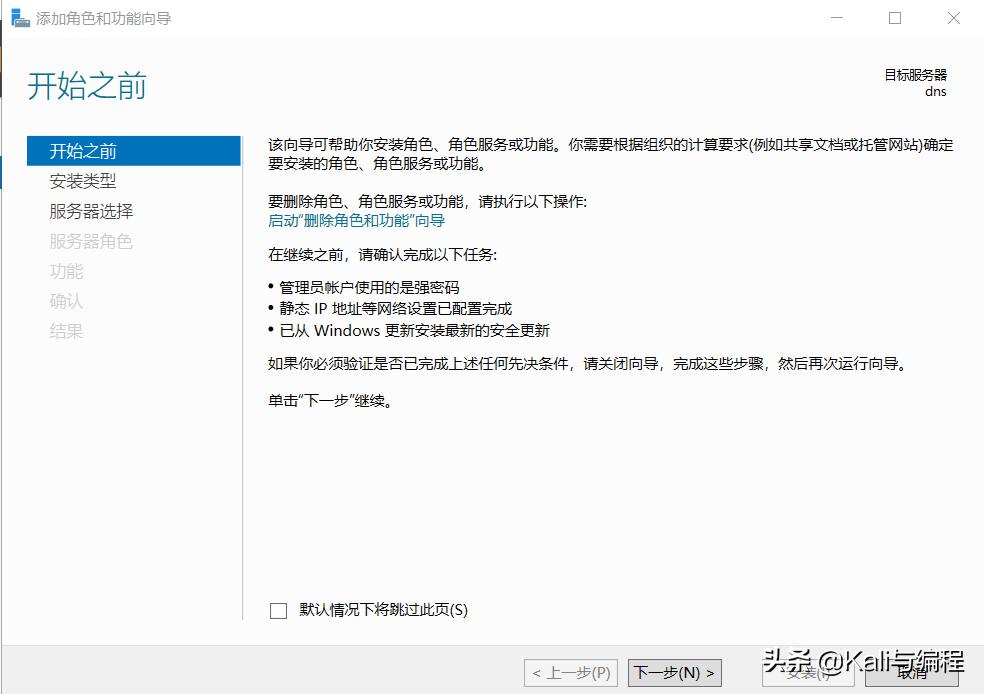The image size is (984, 694).
Task: Enable 默认情况下将跳过此页 checkbox
Action: coord(277,610)
